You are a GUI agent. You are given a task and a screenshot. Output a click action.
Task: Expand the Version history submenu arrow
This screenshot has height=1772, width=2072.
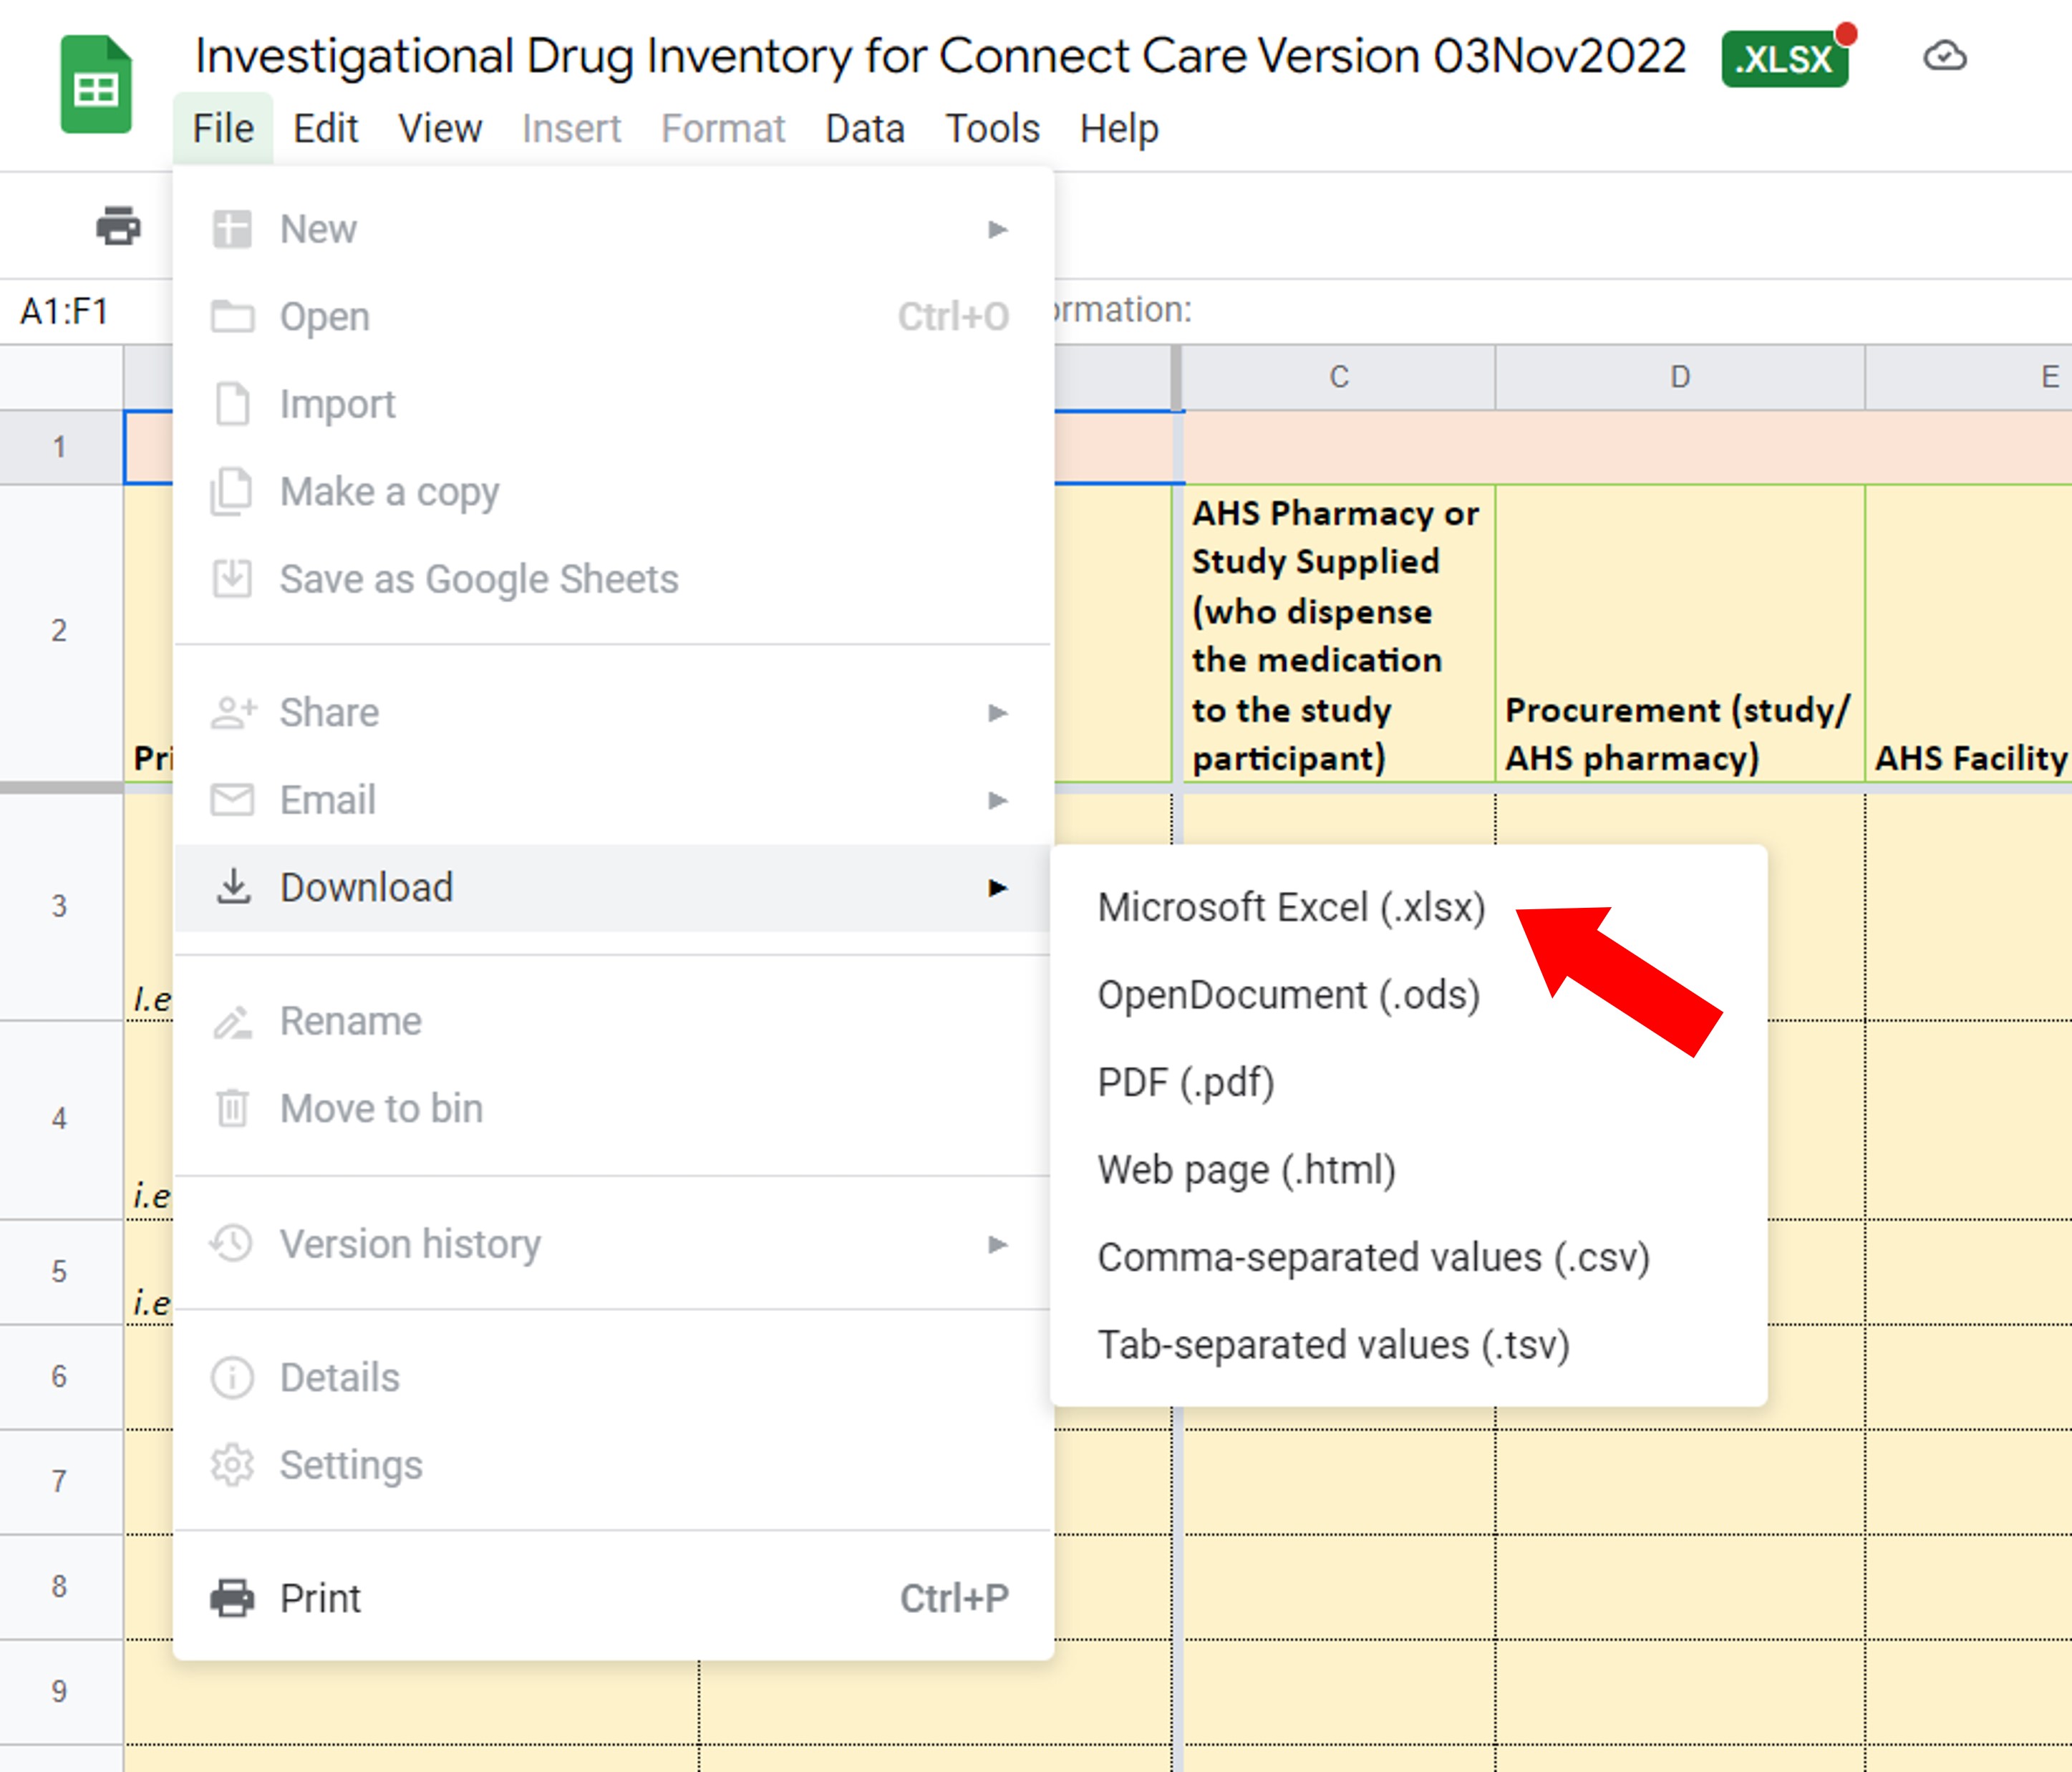[997, 1244]
